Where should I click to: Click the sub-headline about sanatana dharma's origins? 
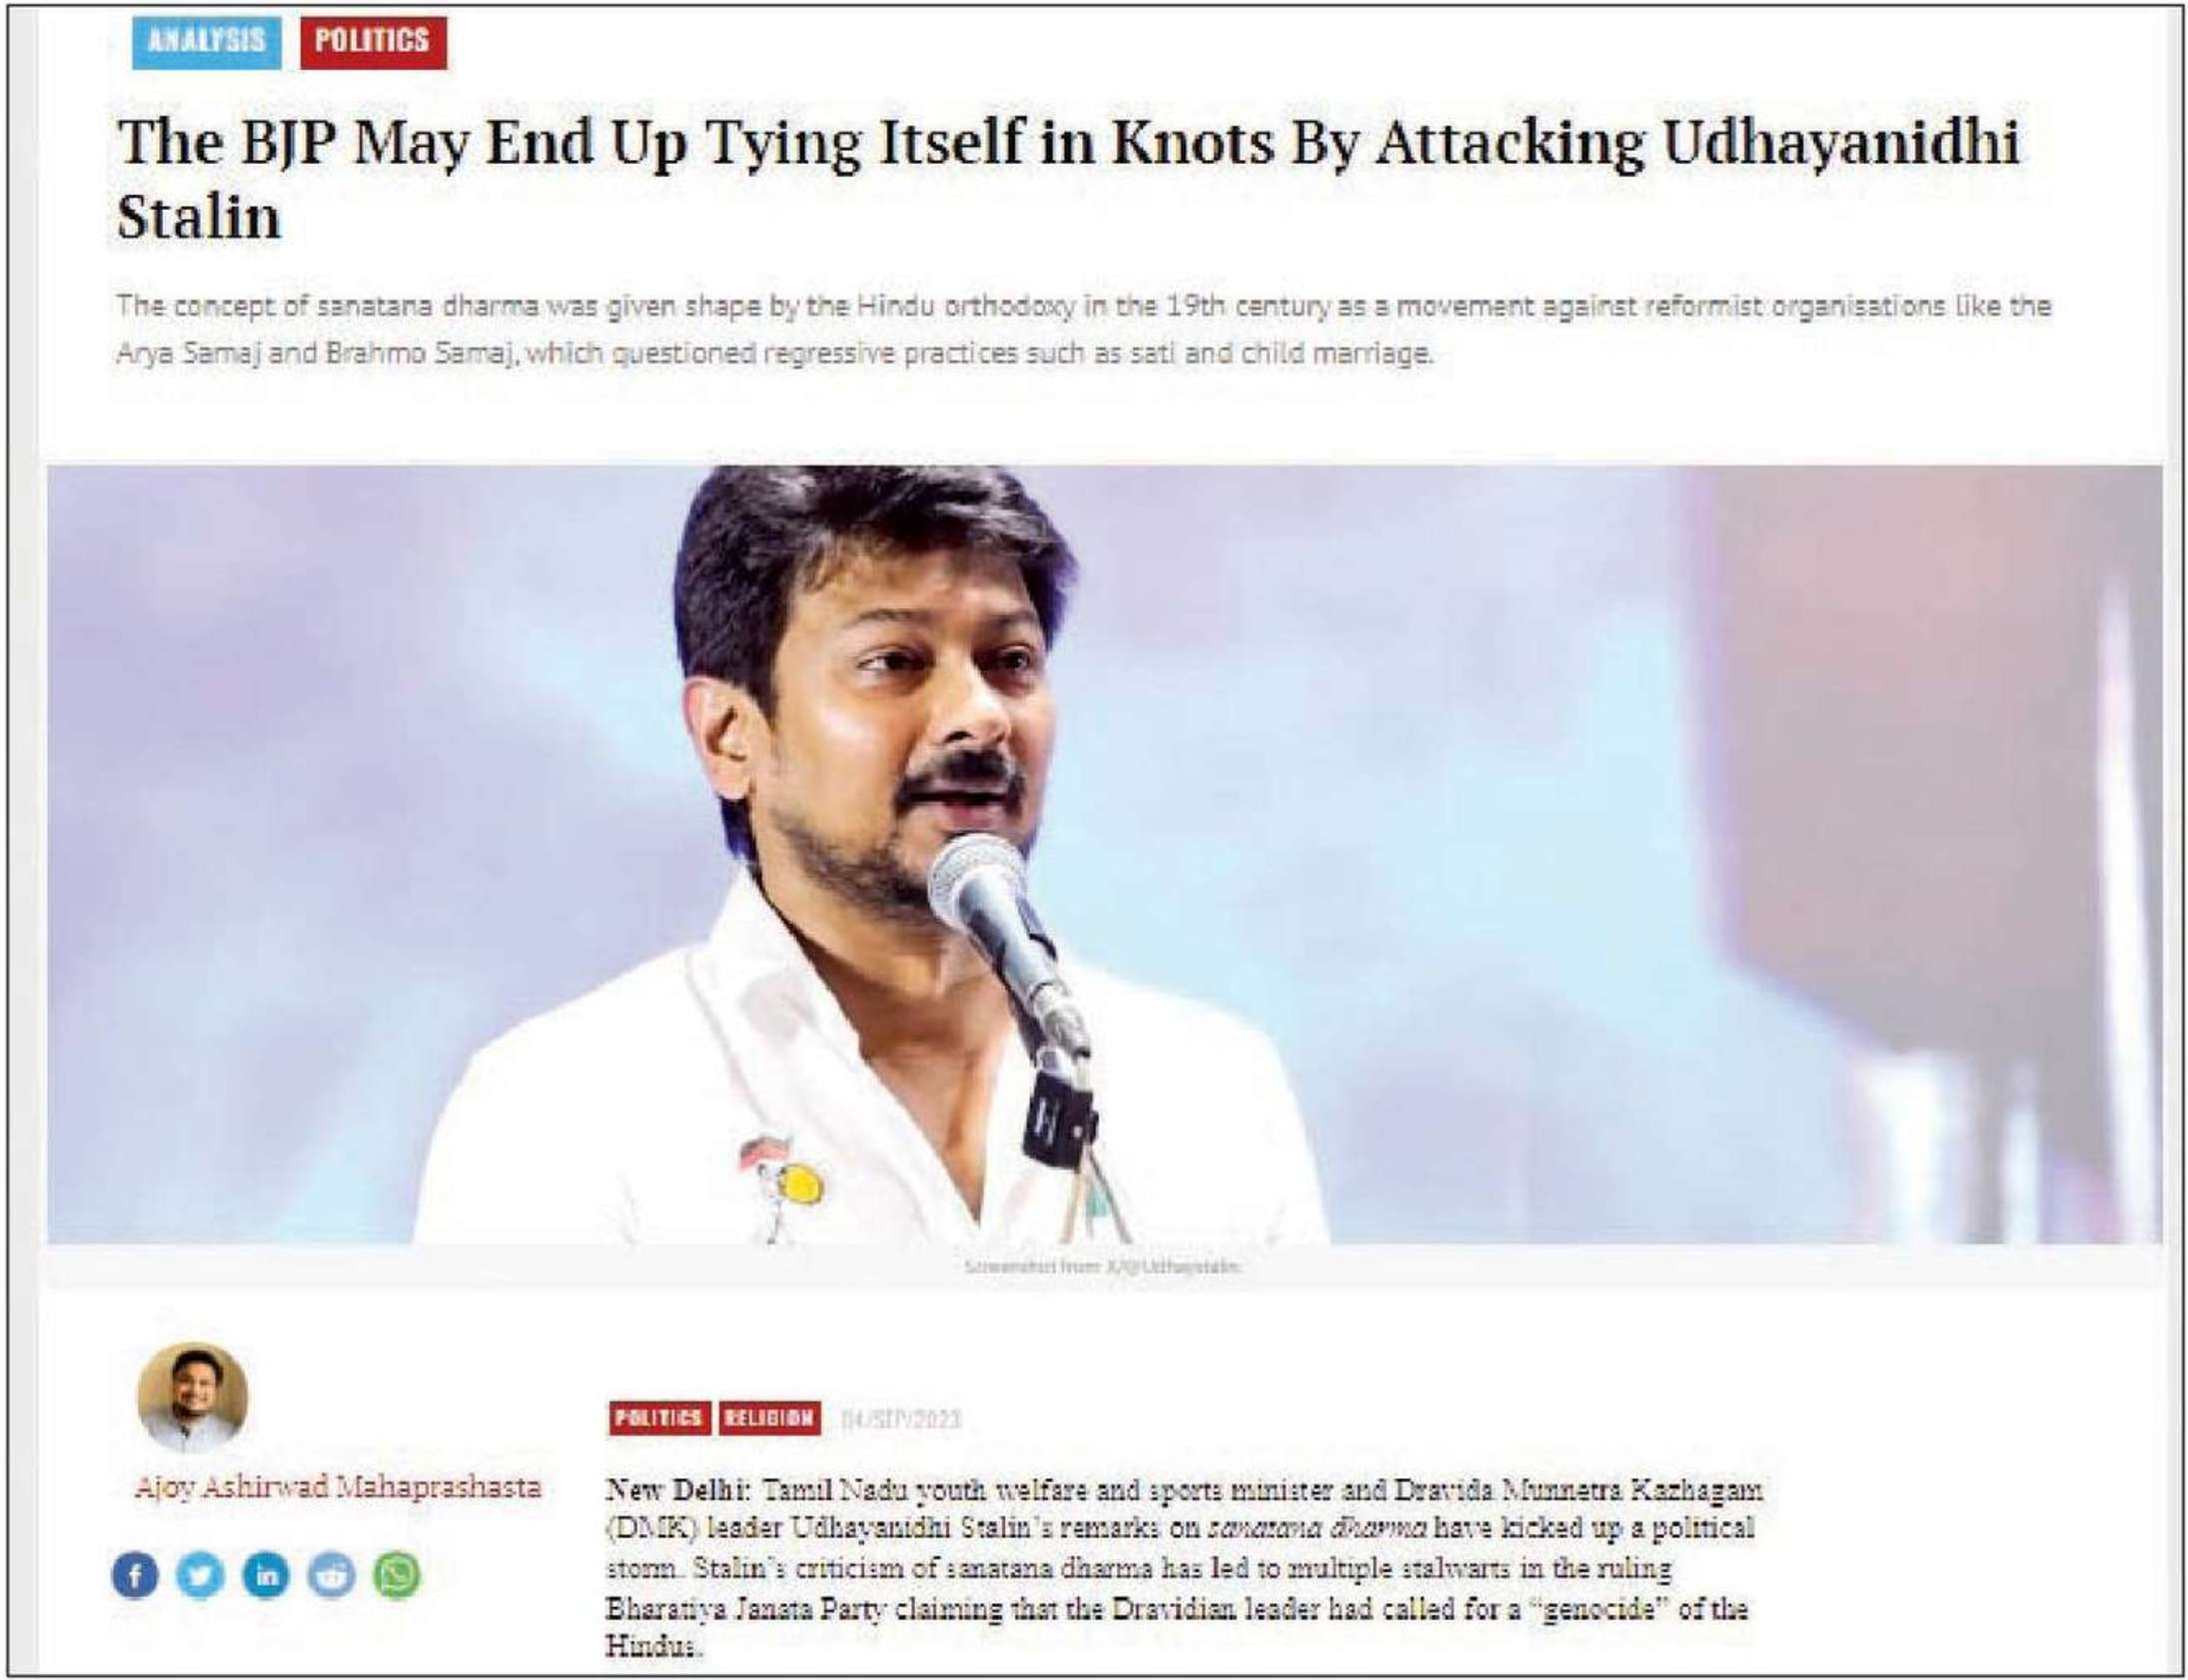[x=1083, y=330]
